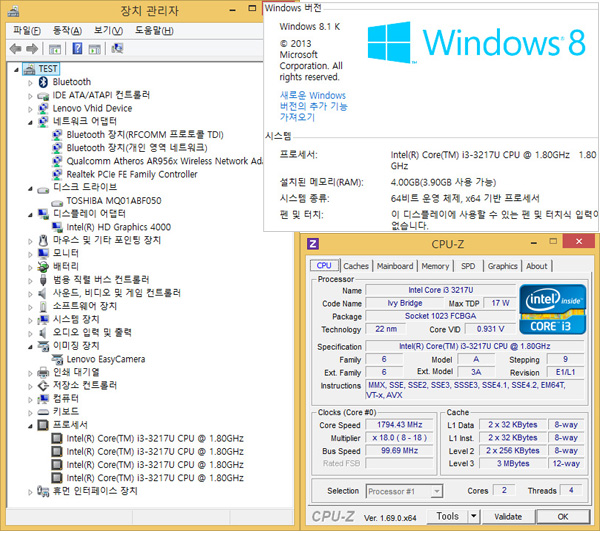Viewport: 600px width, 533px height.
Task: Click the TEST computer root node icon
Action: (x=29, y=69)
